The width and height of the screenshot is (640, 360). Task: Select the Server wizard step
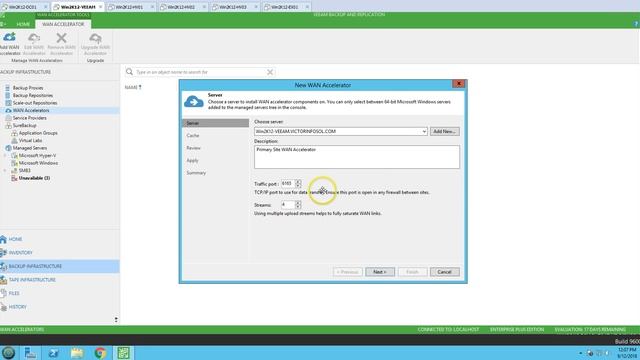coord(216,123)
